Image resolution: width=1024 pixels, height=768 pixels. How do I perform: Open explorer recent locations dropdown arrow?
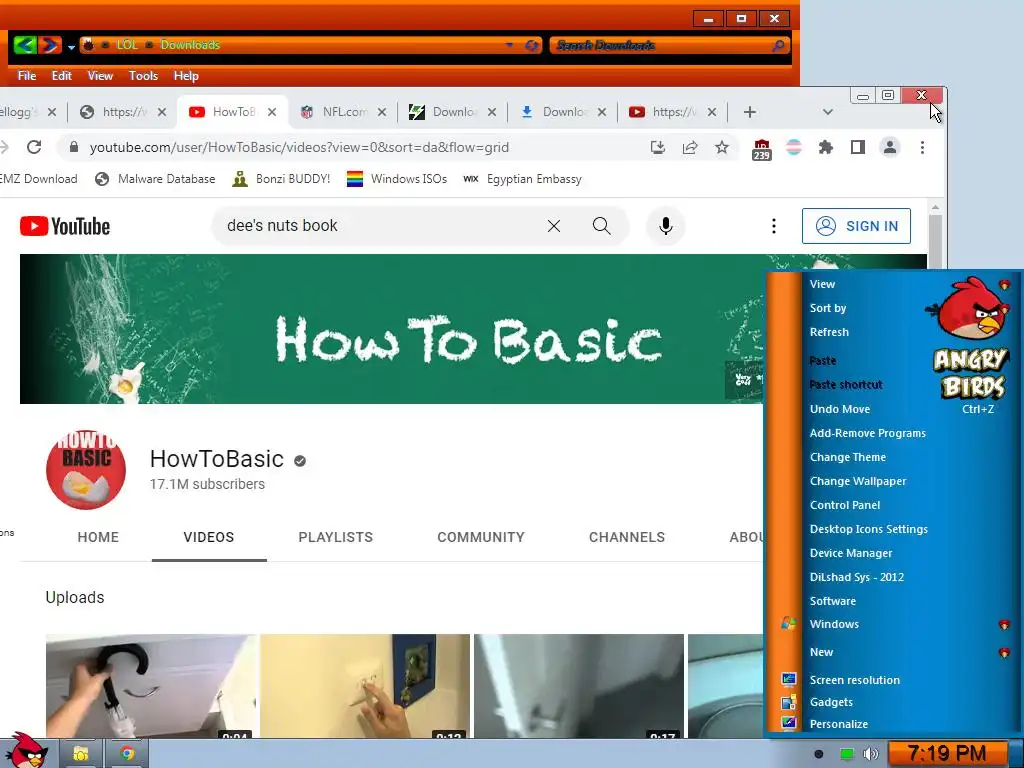coord(71,46)
